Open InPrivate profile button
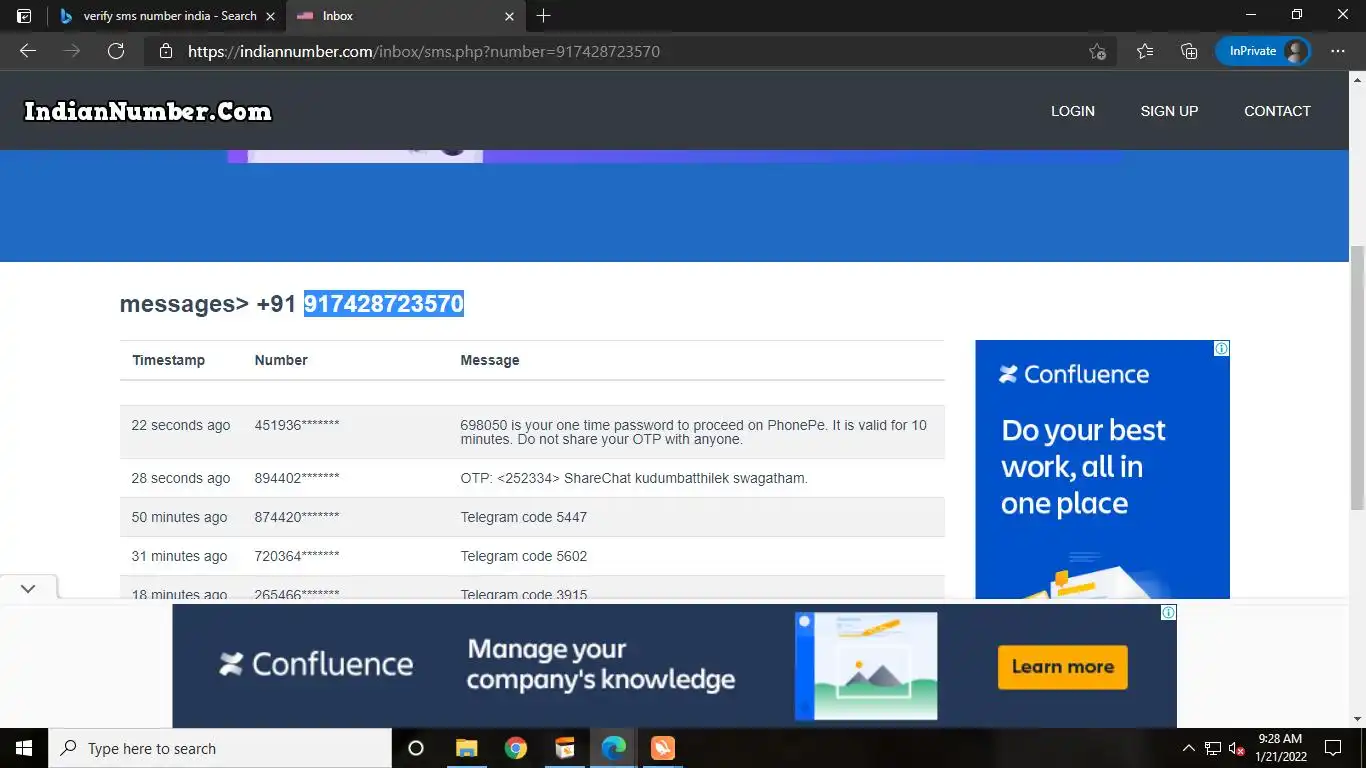The image size is (1366, 768). pos(1263,51)
